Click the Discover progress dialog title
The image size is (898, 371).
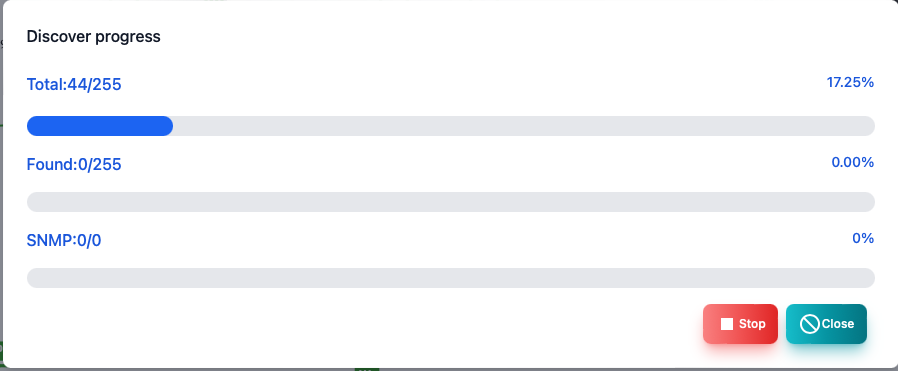(93, 37)
